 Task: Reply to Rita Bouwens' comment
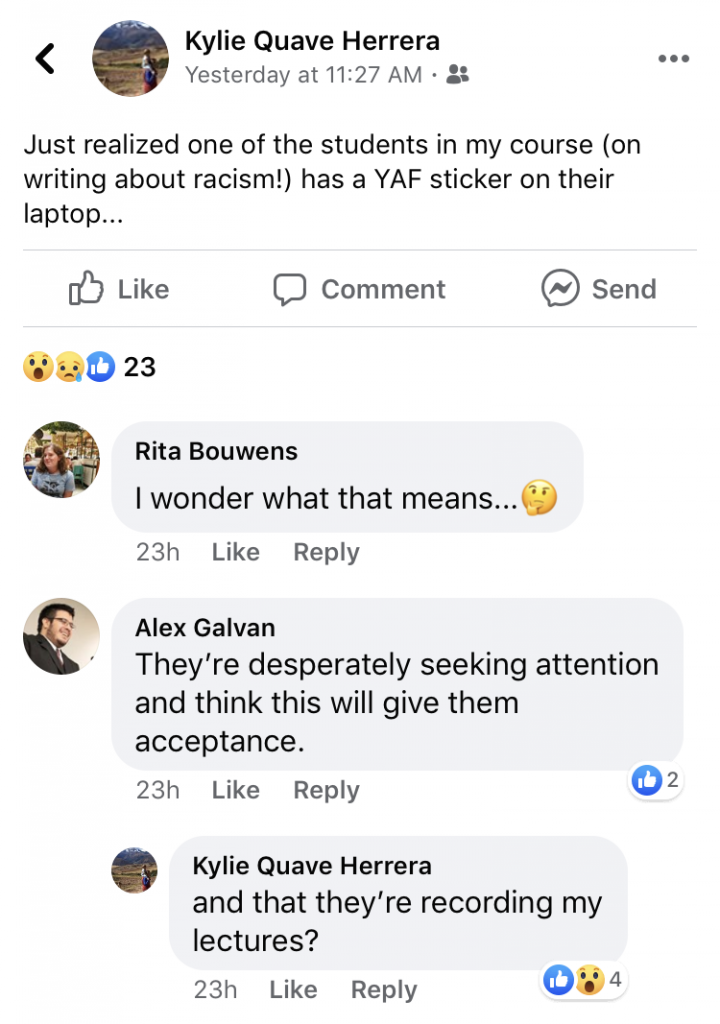[x=326, y=552]
